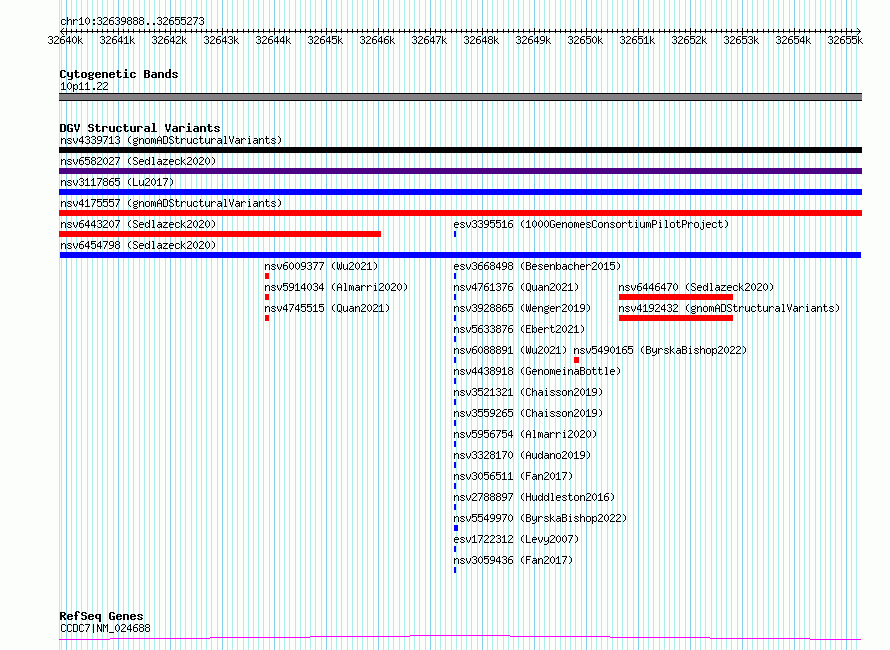
Task: Select the nsv6443207 Sedlazeck2020 label
Action: 138,224
